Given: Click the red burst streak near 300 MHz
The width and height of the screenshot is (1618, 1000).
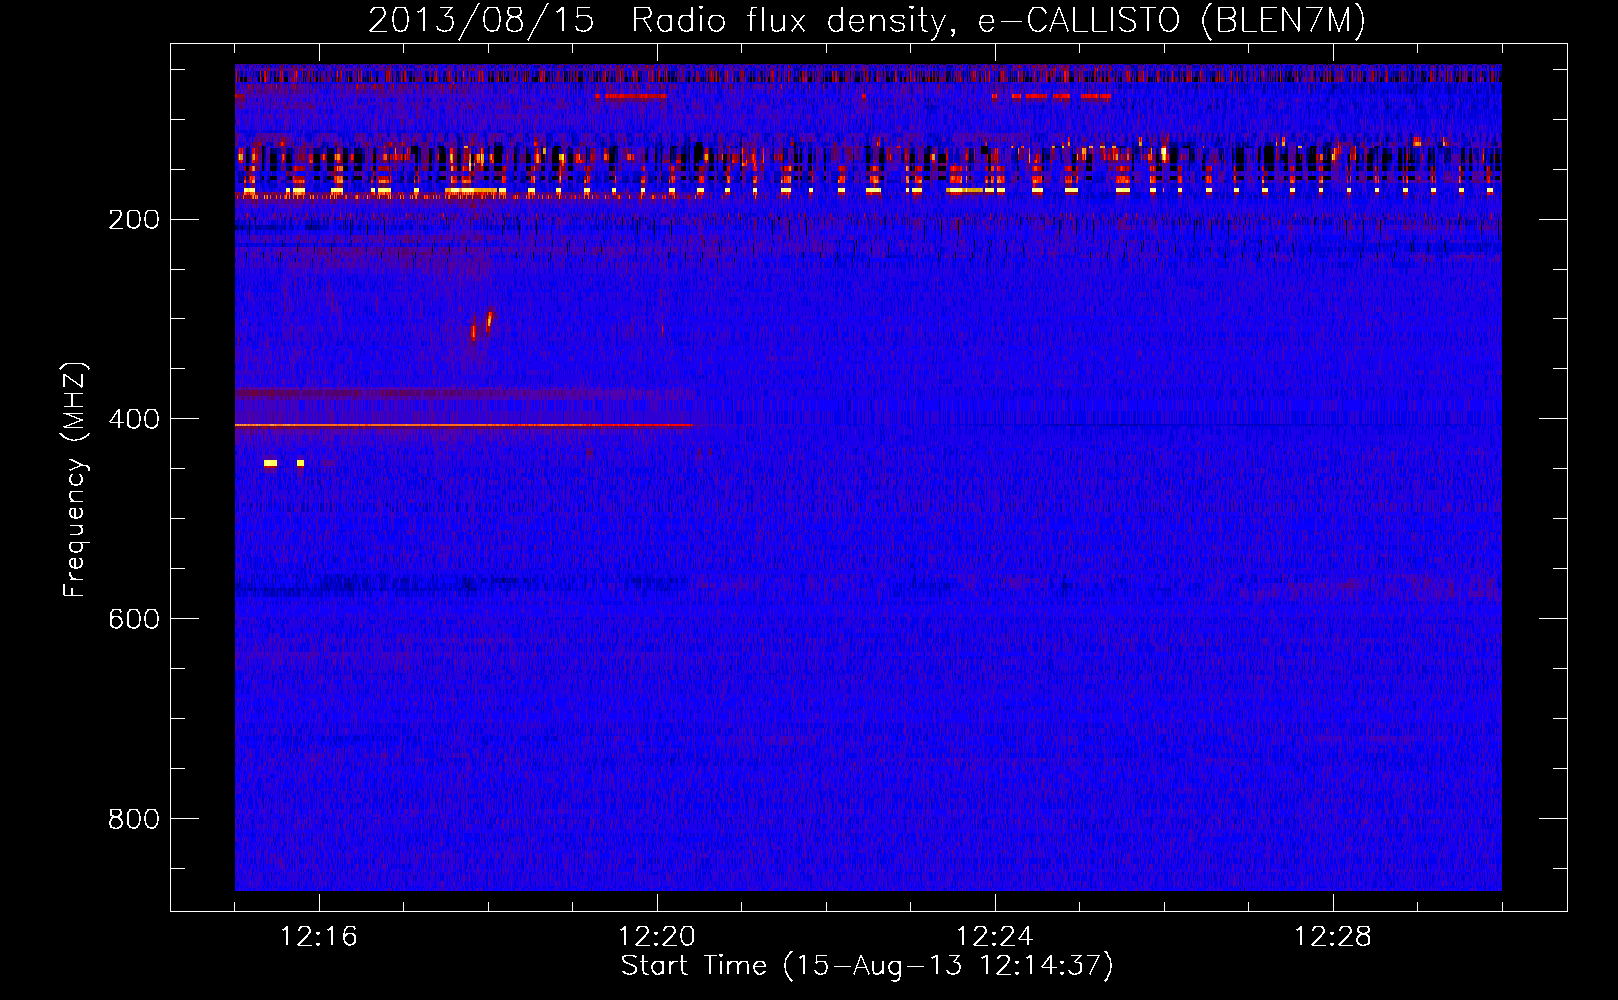Looking at the screenshot, I should coord(489,319).
